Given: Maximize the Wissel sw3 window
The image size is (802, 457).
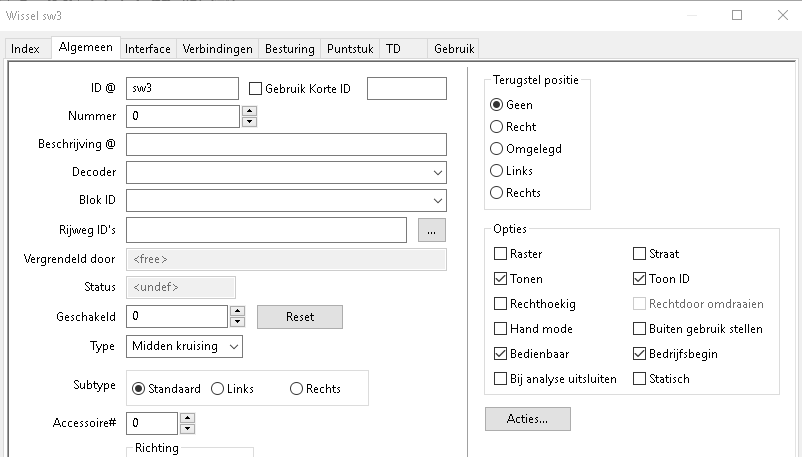Looking at the screenshot, I should click(737, 15).
